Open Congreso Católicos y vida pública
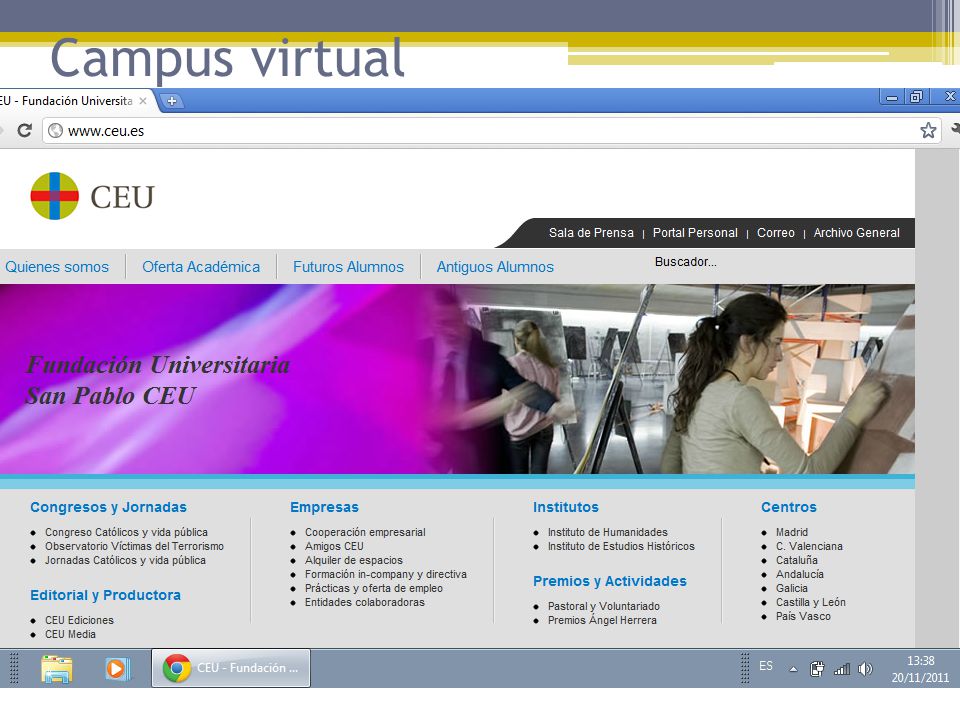This screenshot has width=960, height=720. click(x=126, y=532)
